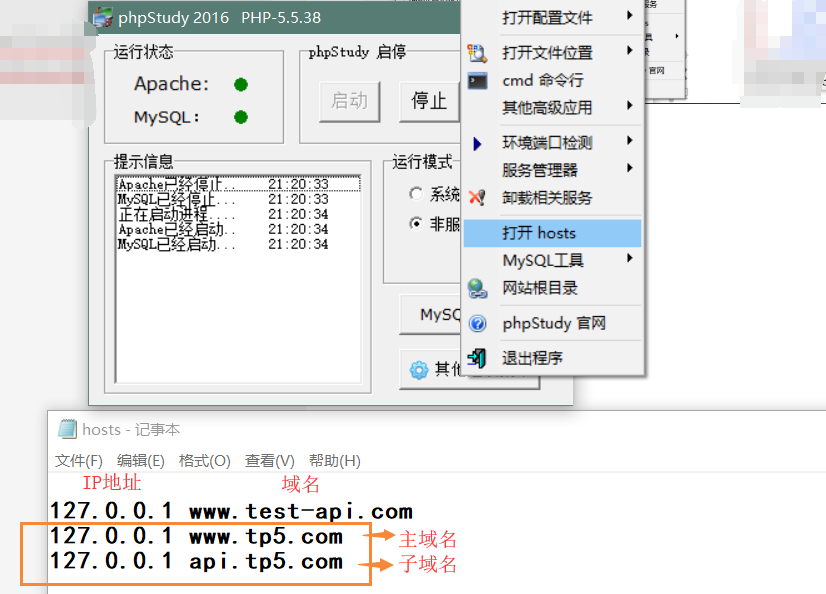Open the 帮助(H) menu in Notepad
Viewport: 826px width, 594px height.
(x=335, y=461)
